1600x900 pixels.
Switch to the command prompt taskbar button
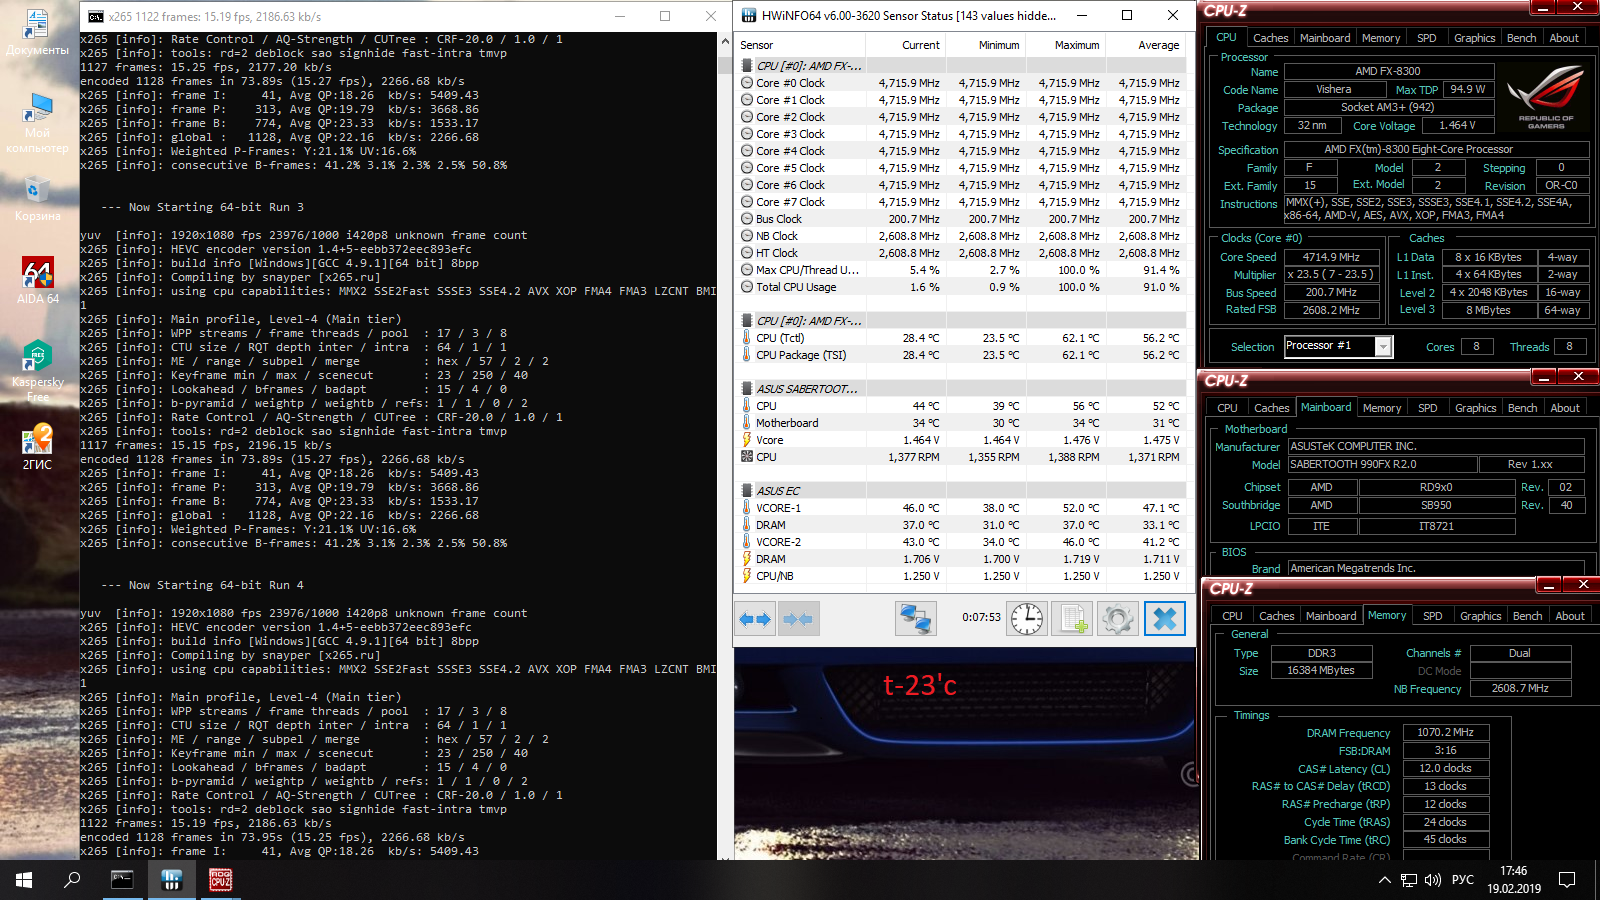click(122, 880)
